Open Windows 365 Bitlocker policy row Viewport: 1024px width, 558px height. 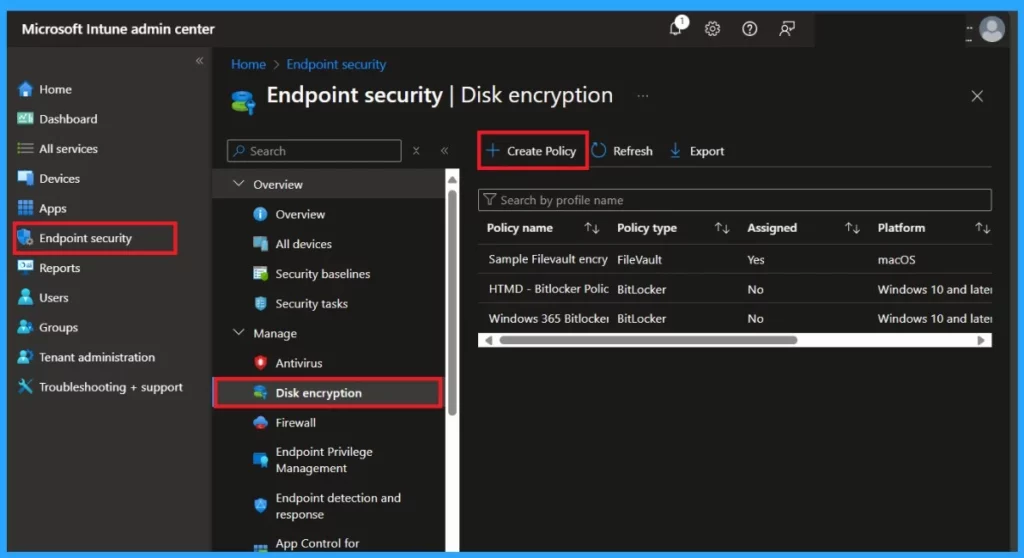[548, 318]
